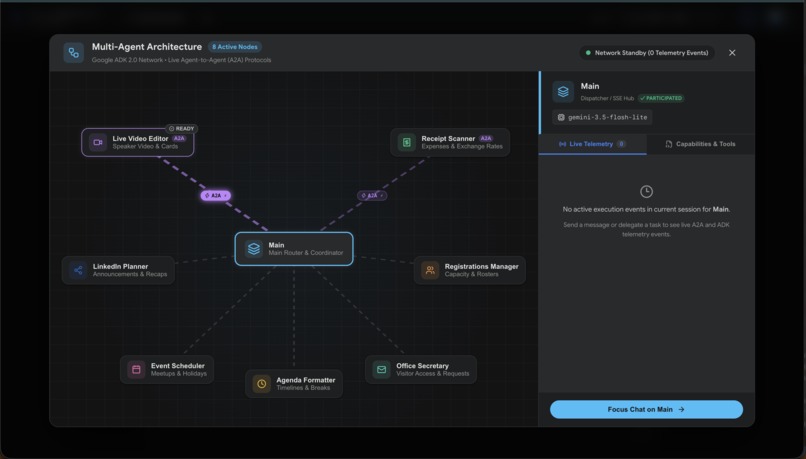Viewport: 806px width, 459px height.
Task: Click the Event Scheduler calendar icon
Action: pyautogui.click(x=136, y=369)
